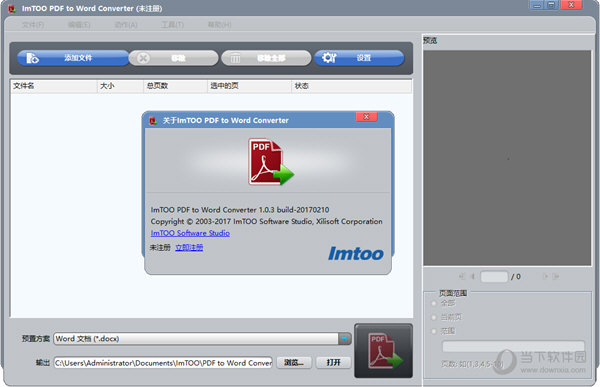The image size is (600, 387).
Task: Select the All pages (全部) radio button
Action: coord(434,303)
